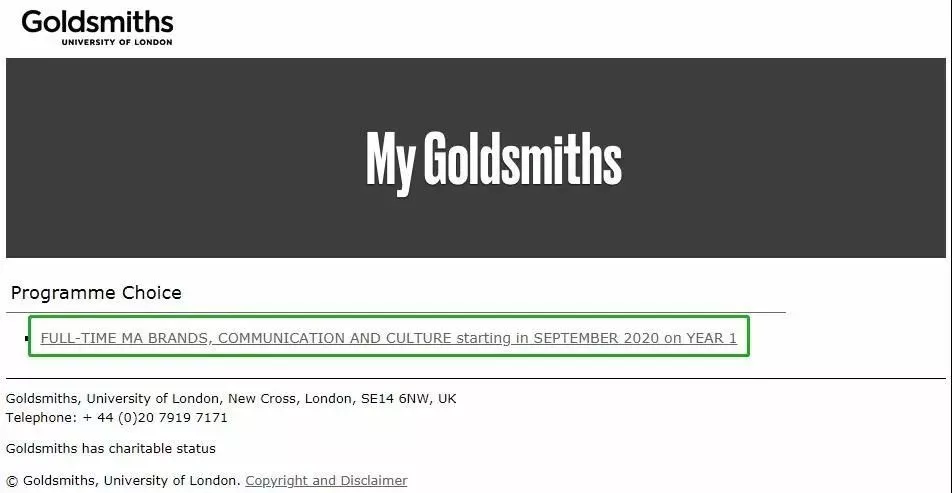Click the Goldsmiths New Cross address line
This screenshot has height=493, width=952.
coord(231,399)
